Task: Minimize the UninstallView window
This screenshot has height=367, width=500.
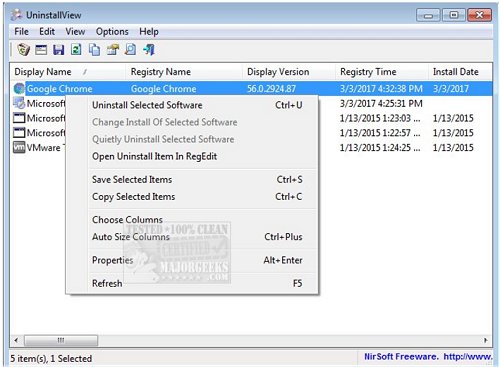Action: click(428, 15)
